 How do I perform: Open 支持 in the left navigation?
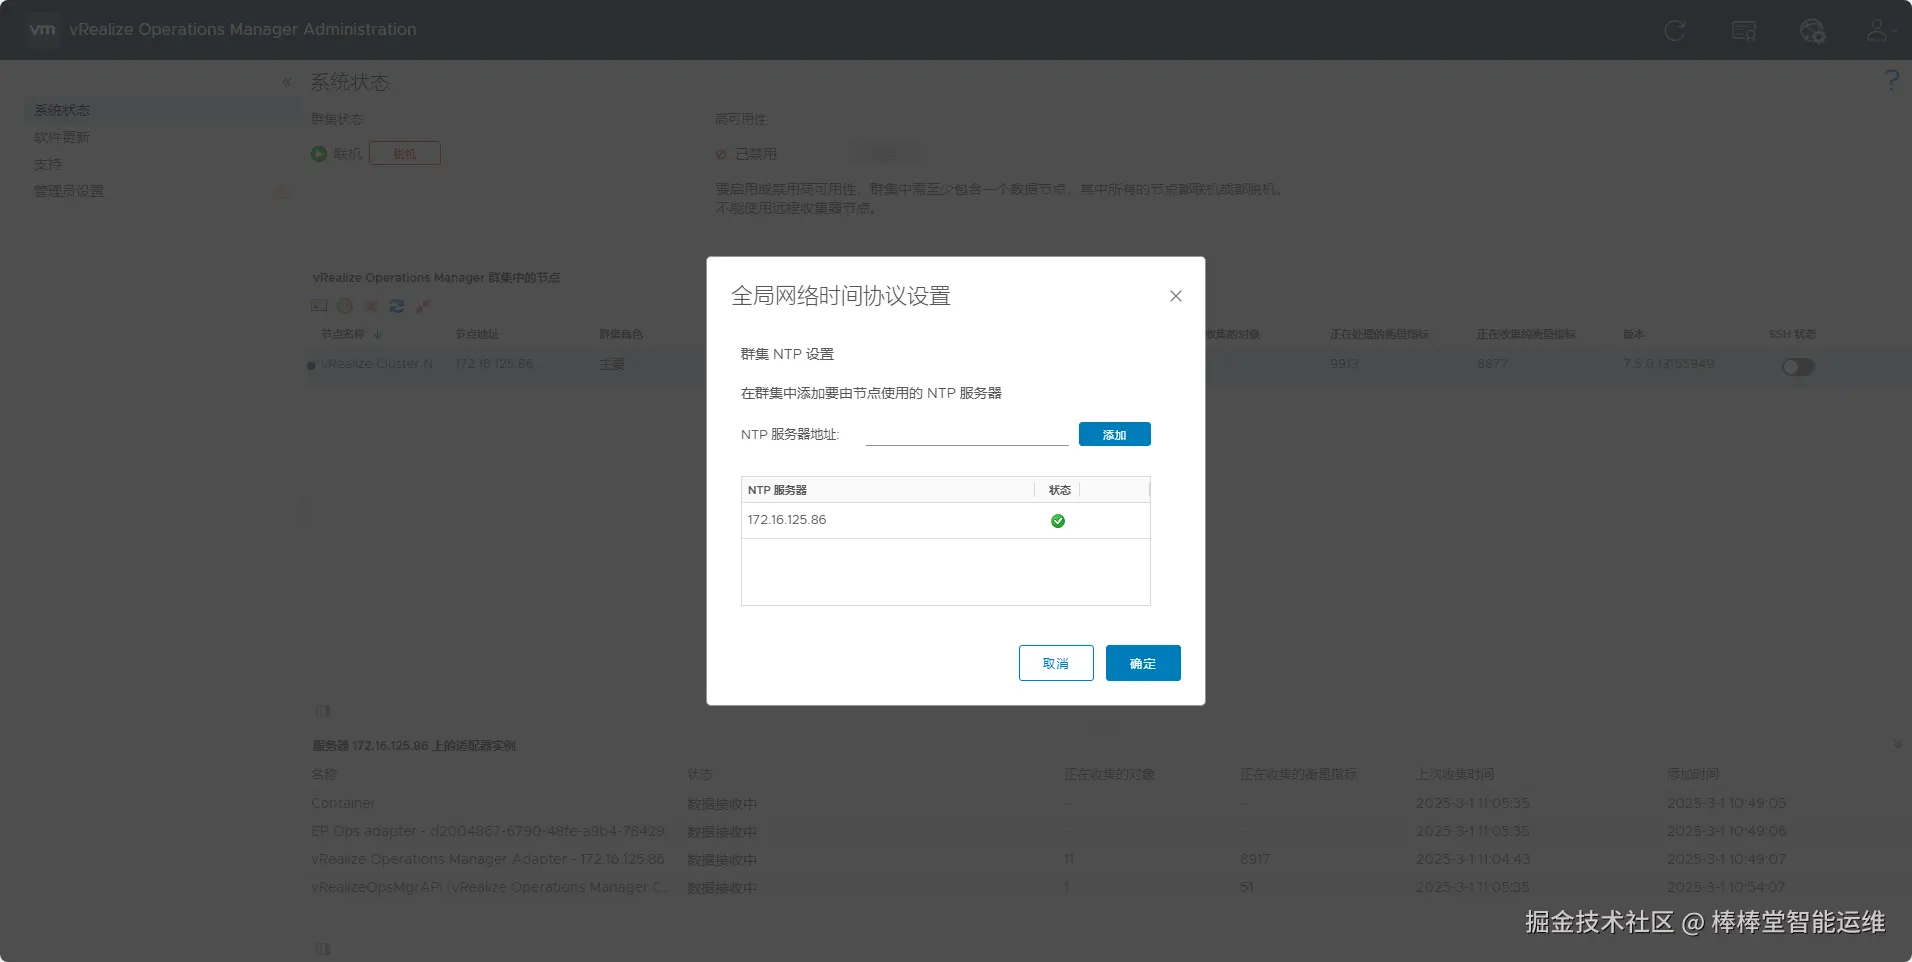point(48,164)
